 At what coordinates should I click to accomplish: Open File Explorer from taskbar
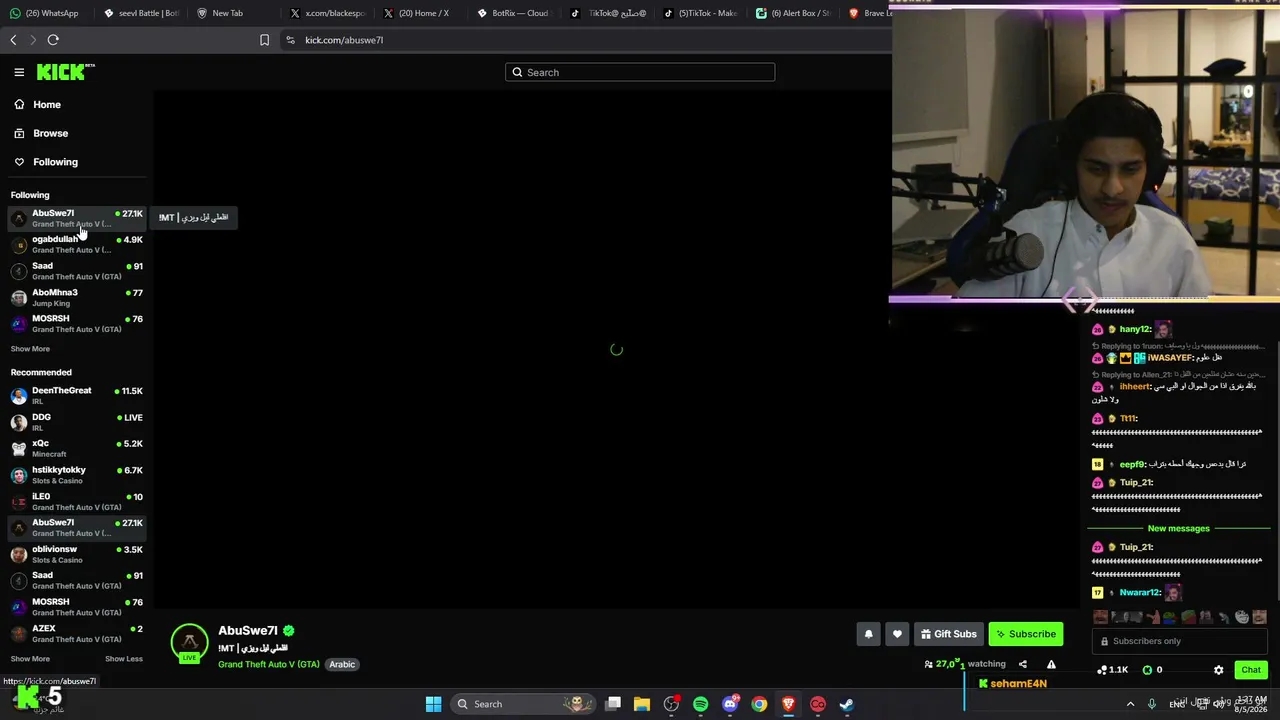[x=642, y=704]
